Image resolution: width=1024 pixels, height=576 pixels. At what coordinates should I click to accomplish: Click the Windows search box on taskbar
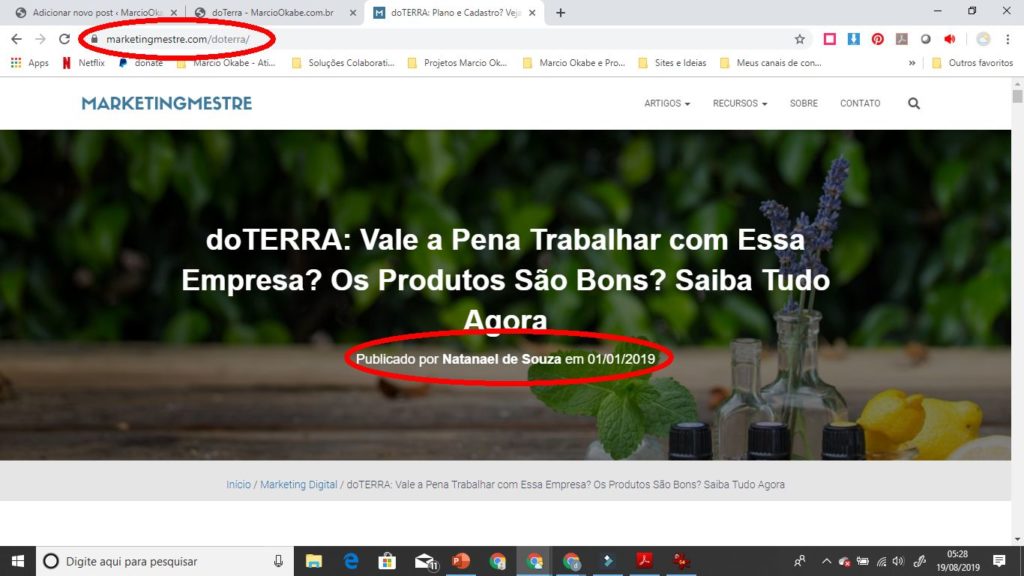point(165,561)
